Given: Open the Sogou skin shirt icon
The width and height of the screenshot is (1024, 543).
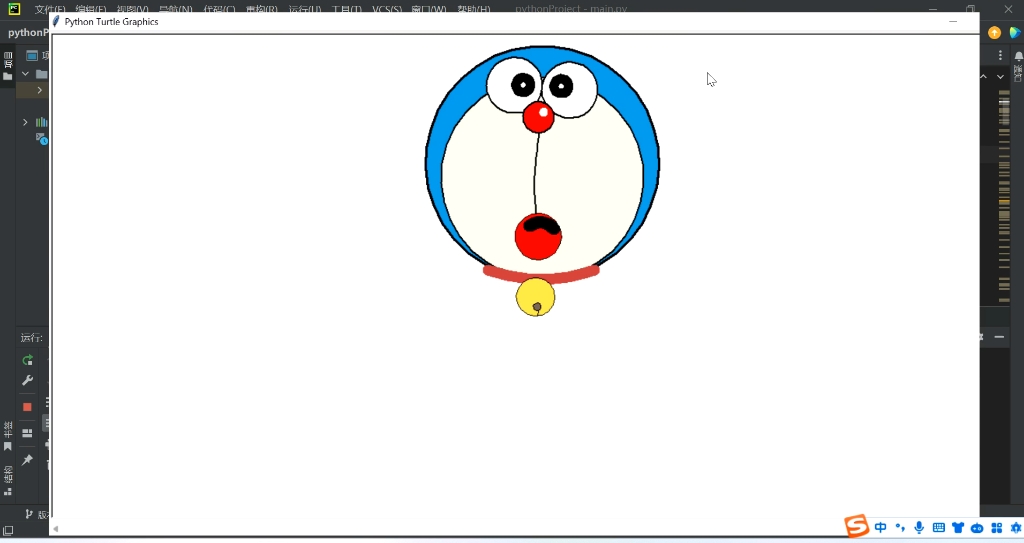Looking at the screenshot, I should [958, 527].
